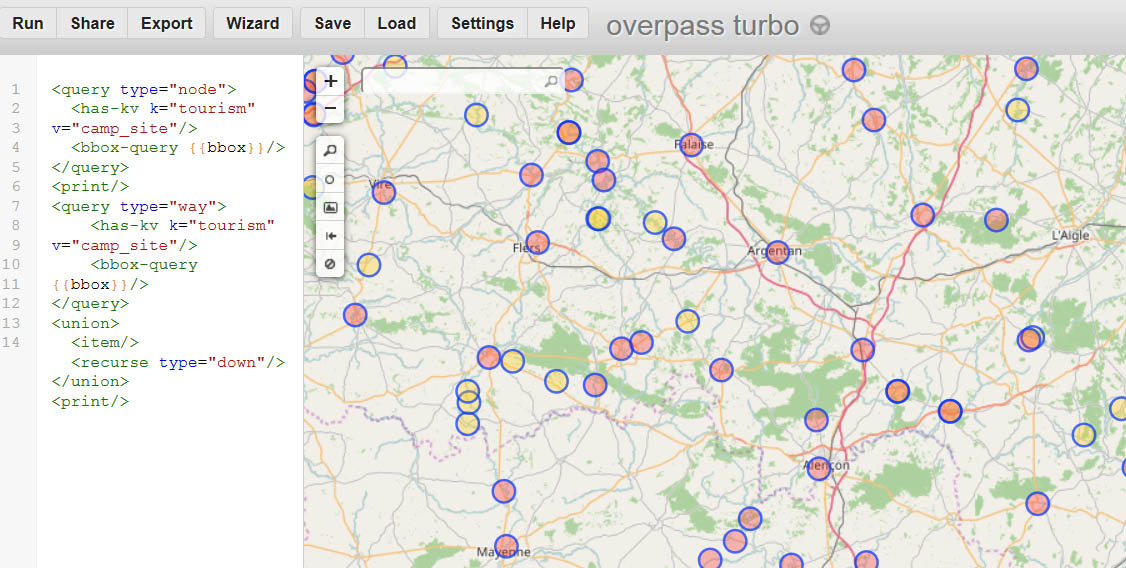Click the search magnifier in map search box
This screenshot has width=1126, height=568.
[x=551, y=81]
